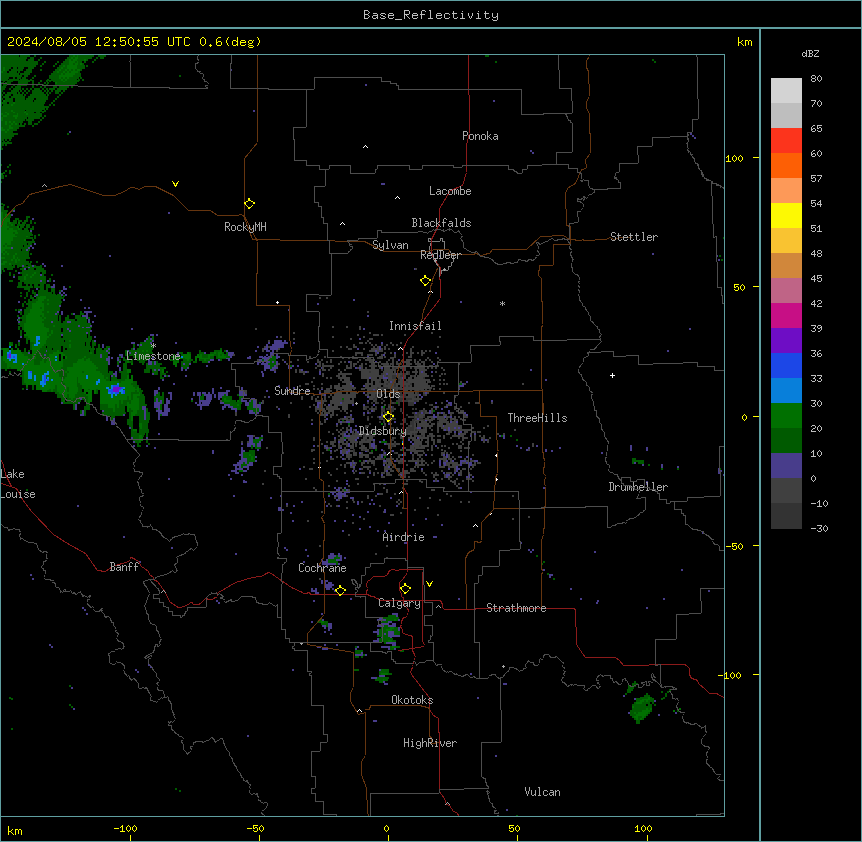Click the Drumheller city label

click(x=638, y=487)
